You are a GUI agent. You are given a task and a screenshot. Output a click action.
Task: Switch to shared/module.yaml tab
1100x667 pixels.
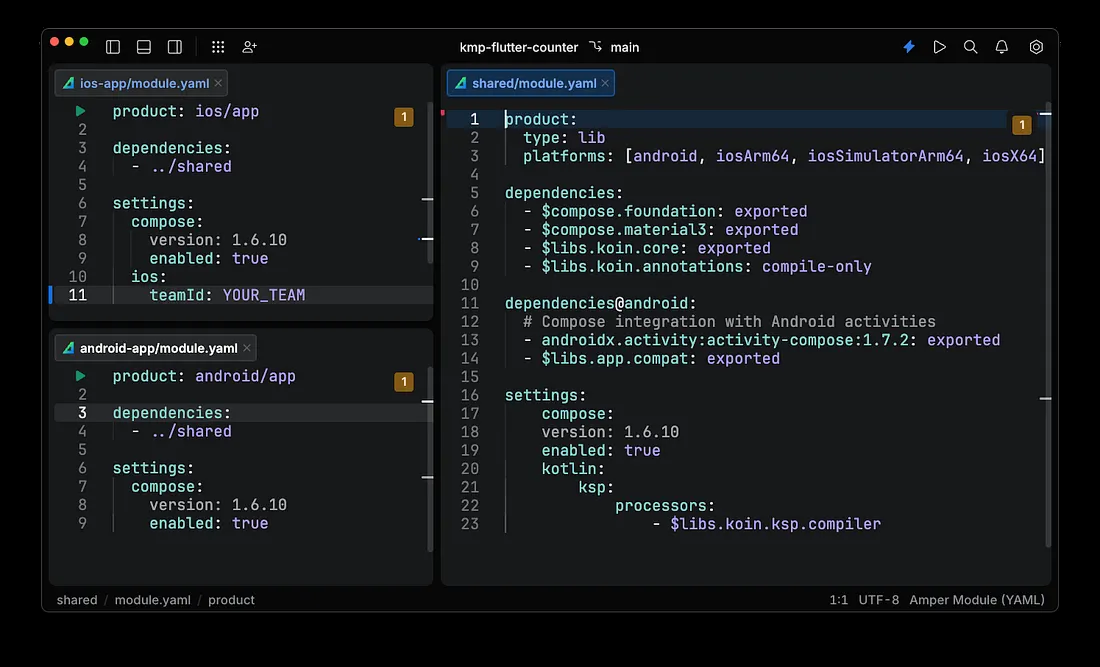(x=530, y=83)
